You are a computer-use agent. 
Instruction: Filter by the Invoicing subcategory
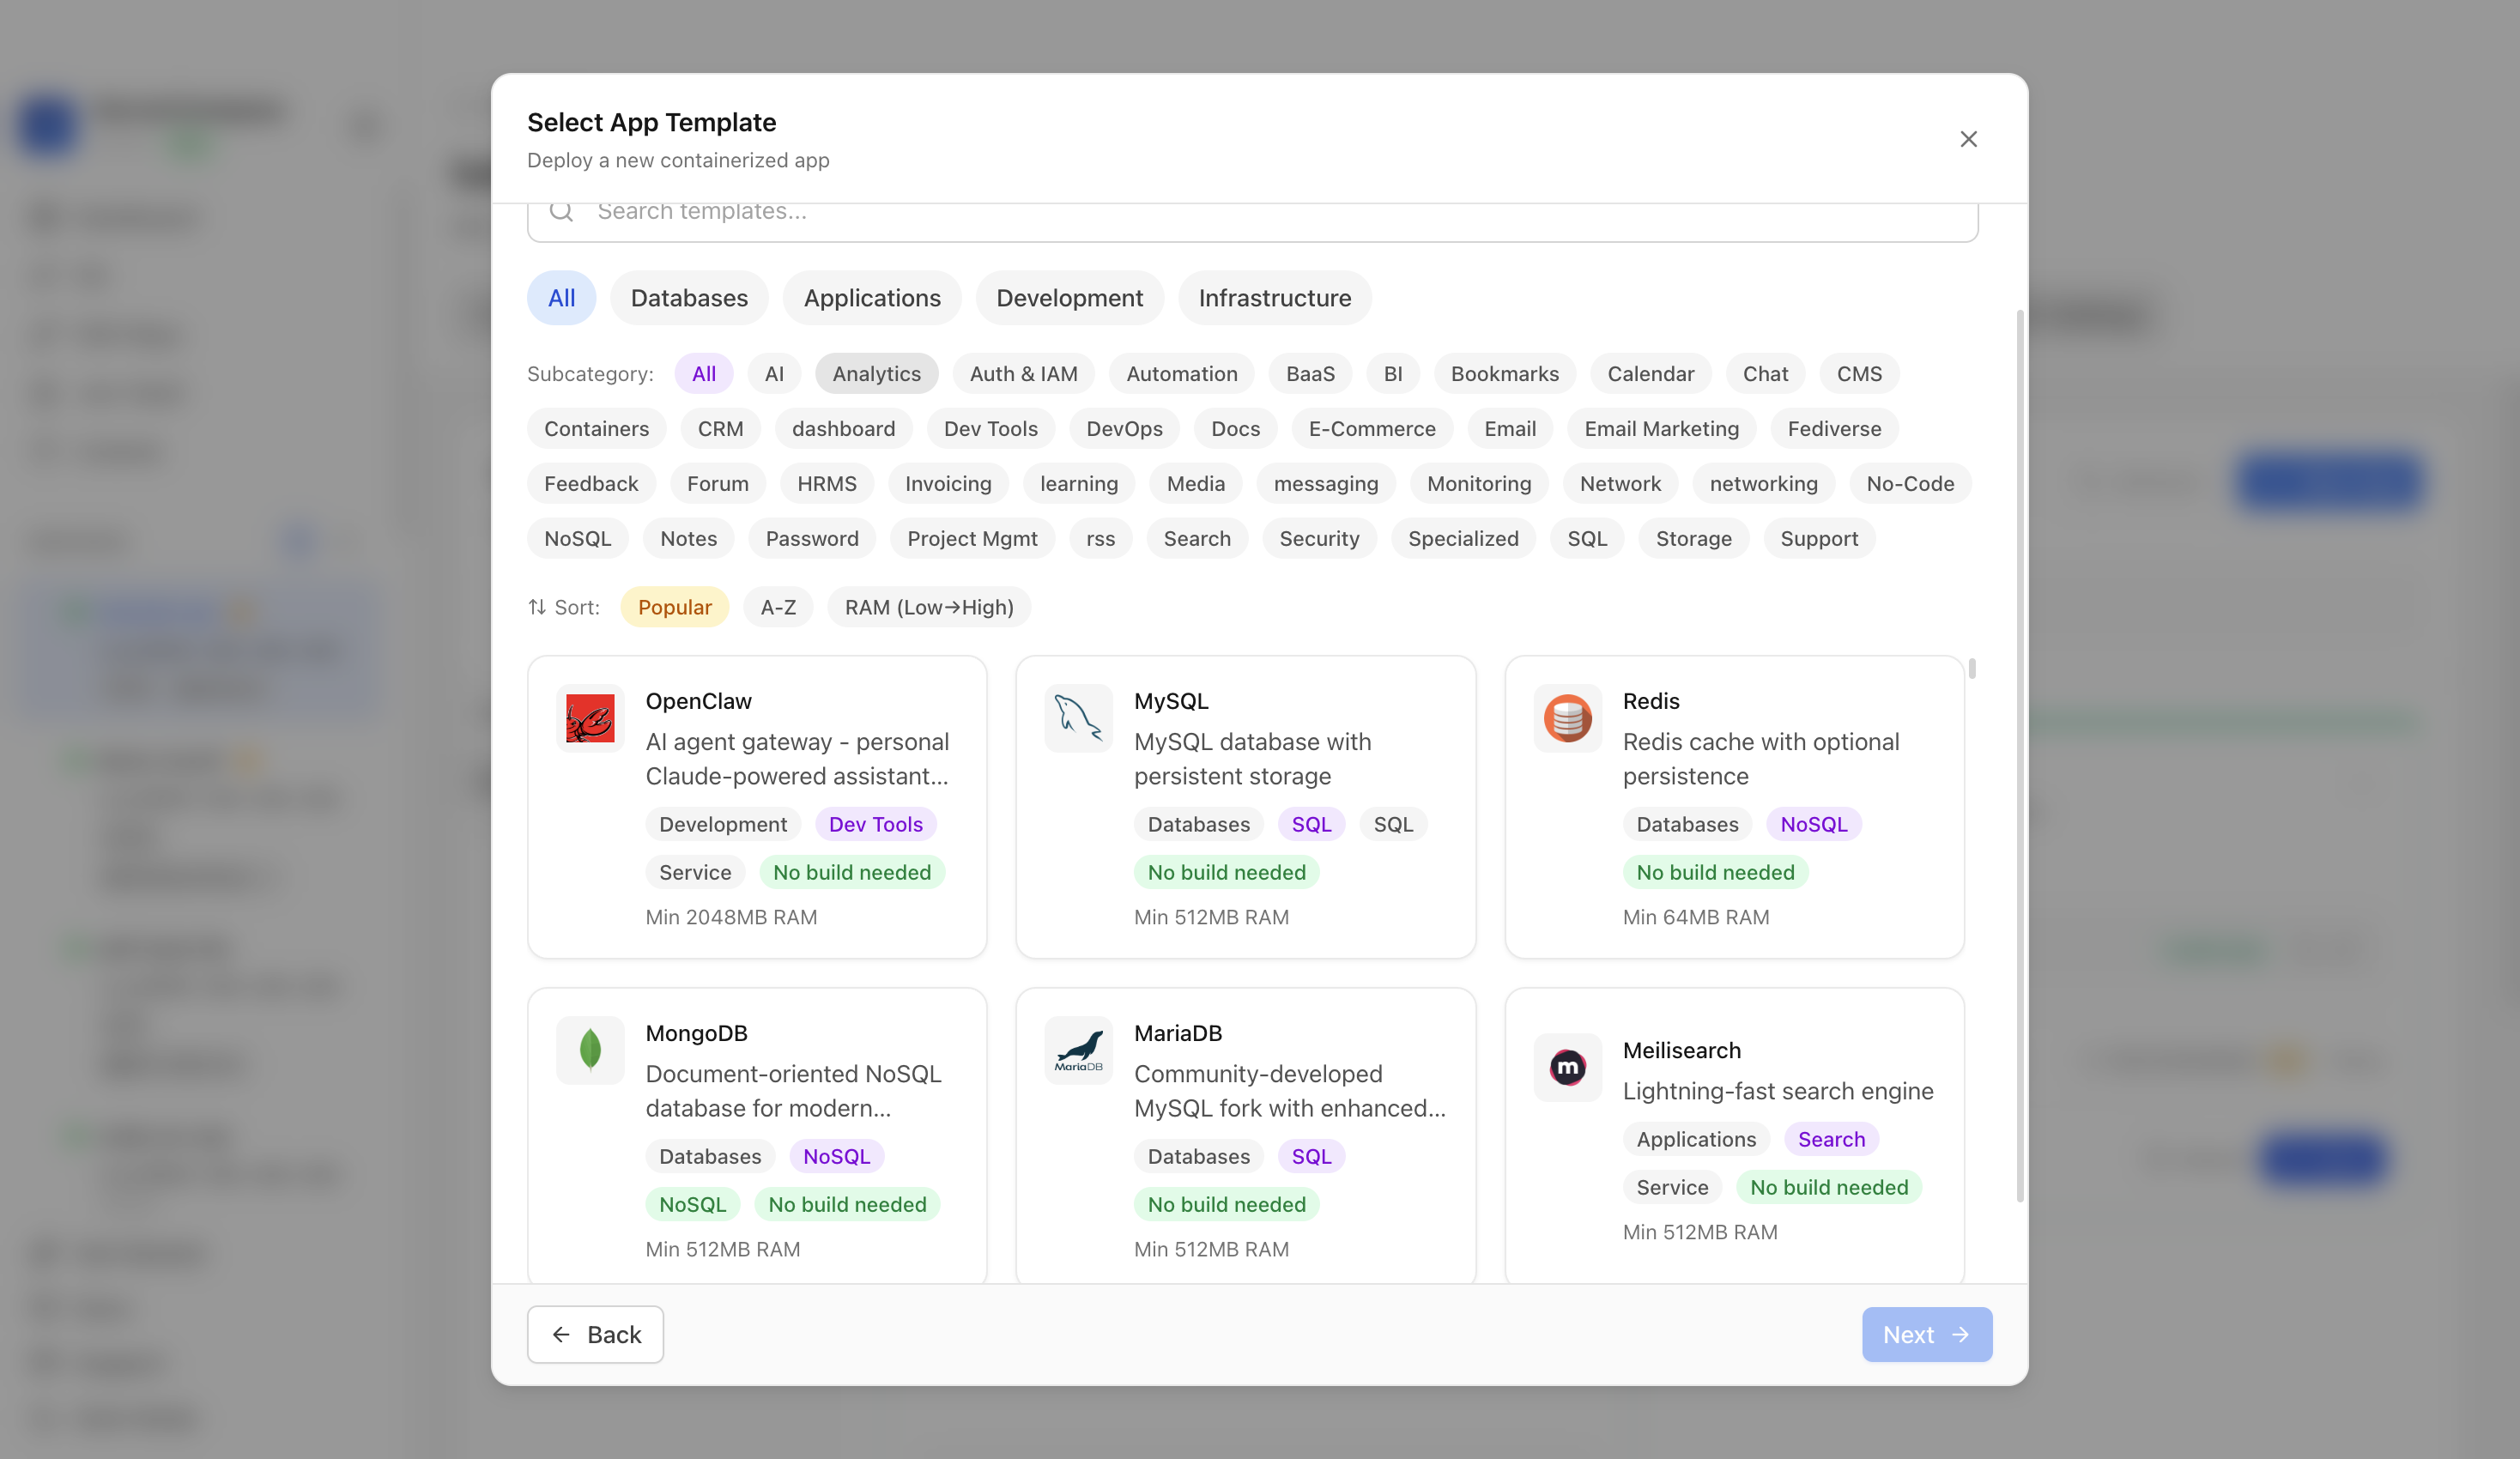click(948, 483)
